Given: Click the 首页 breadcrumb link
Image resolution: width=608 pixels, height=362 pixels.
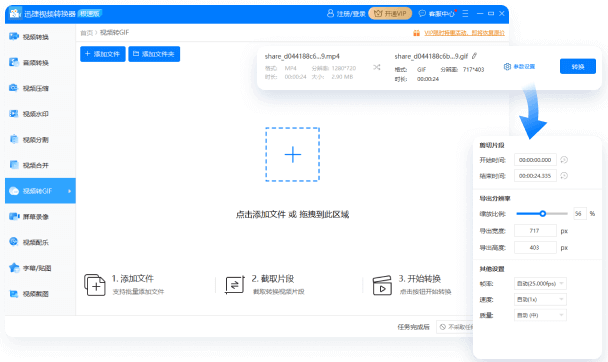Looking at the screenshot, I should [86, 33].
